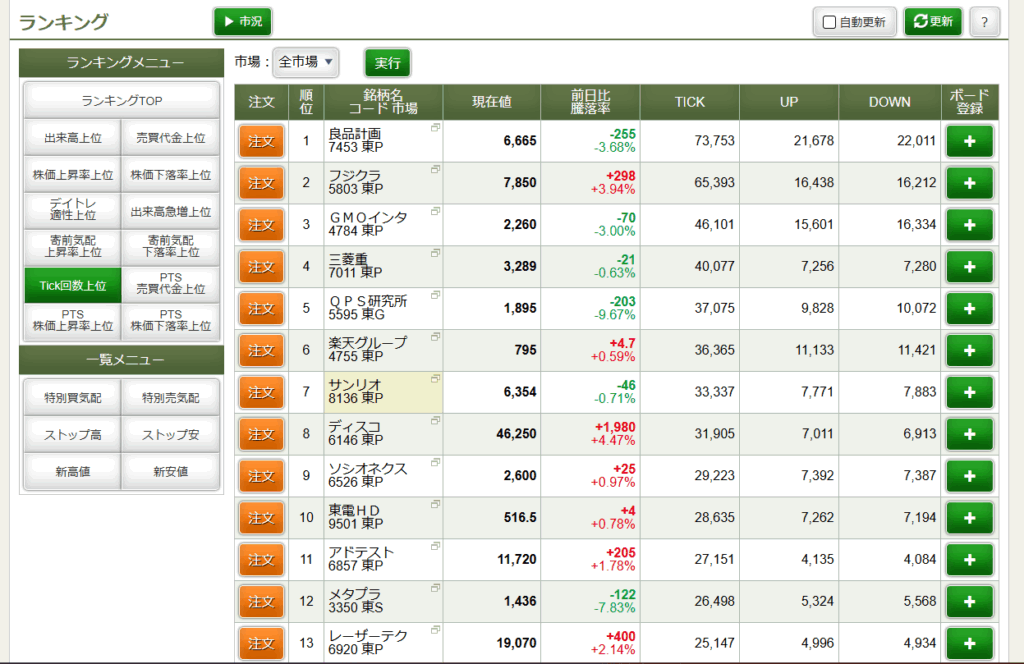Open ストップ高 list

(x=72, y=435)
